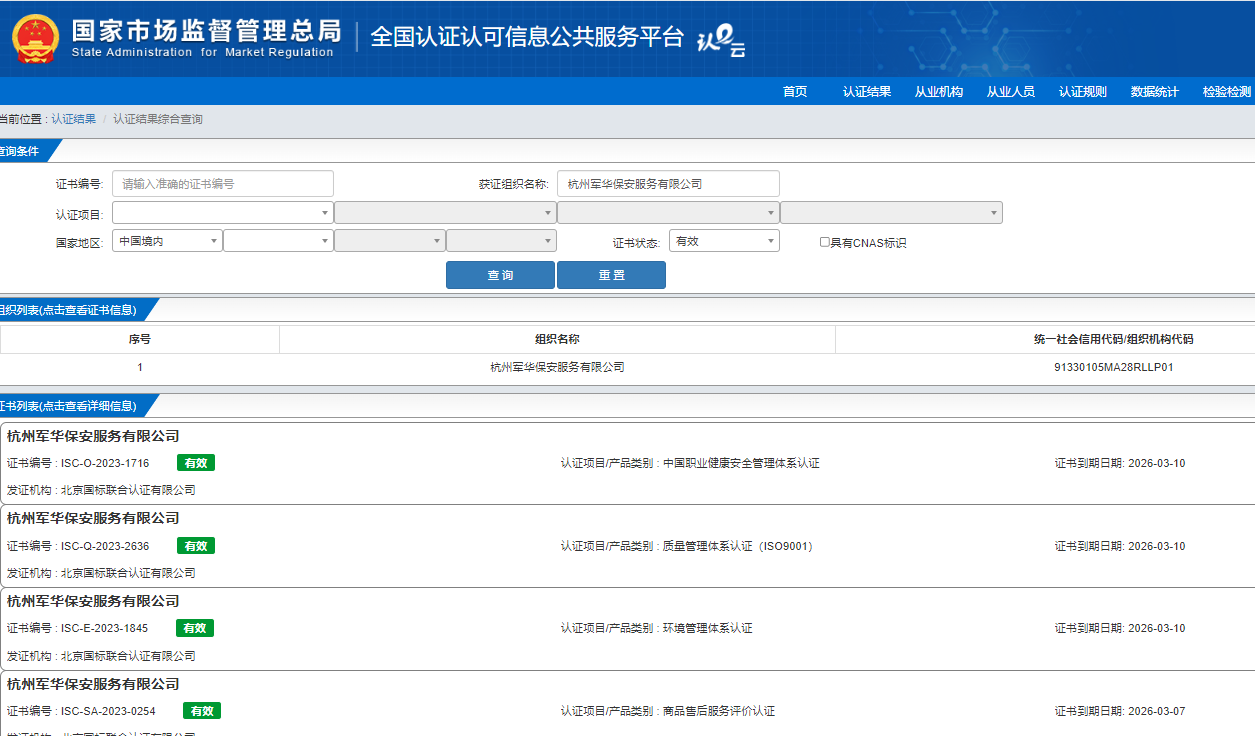The image size is (1255, 736).
Task: Select 数据统计 in the navigation bar
Action: coord(1155,92)
